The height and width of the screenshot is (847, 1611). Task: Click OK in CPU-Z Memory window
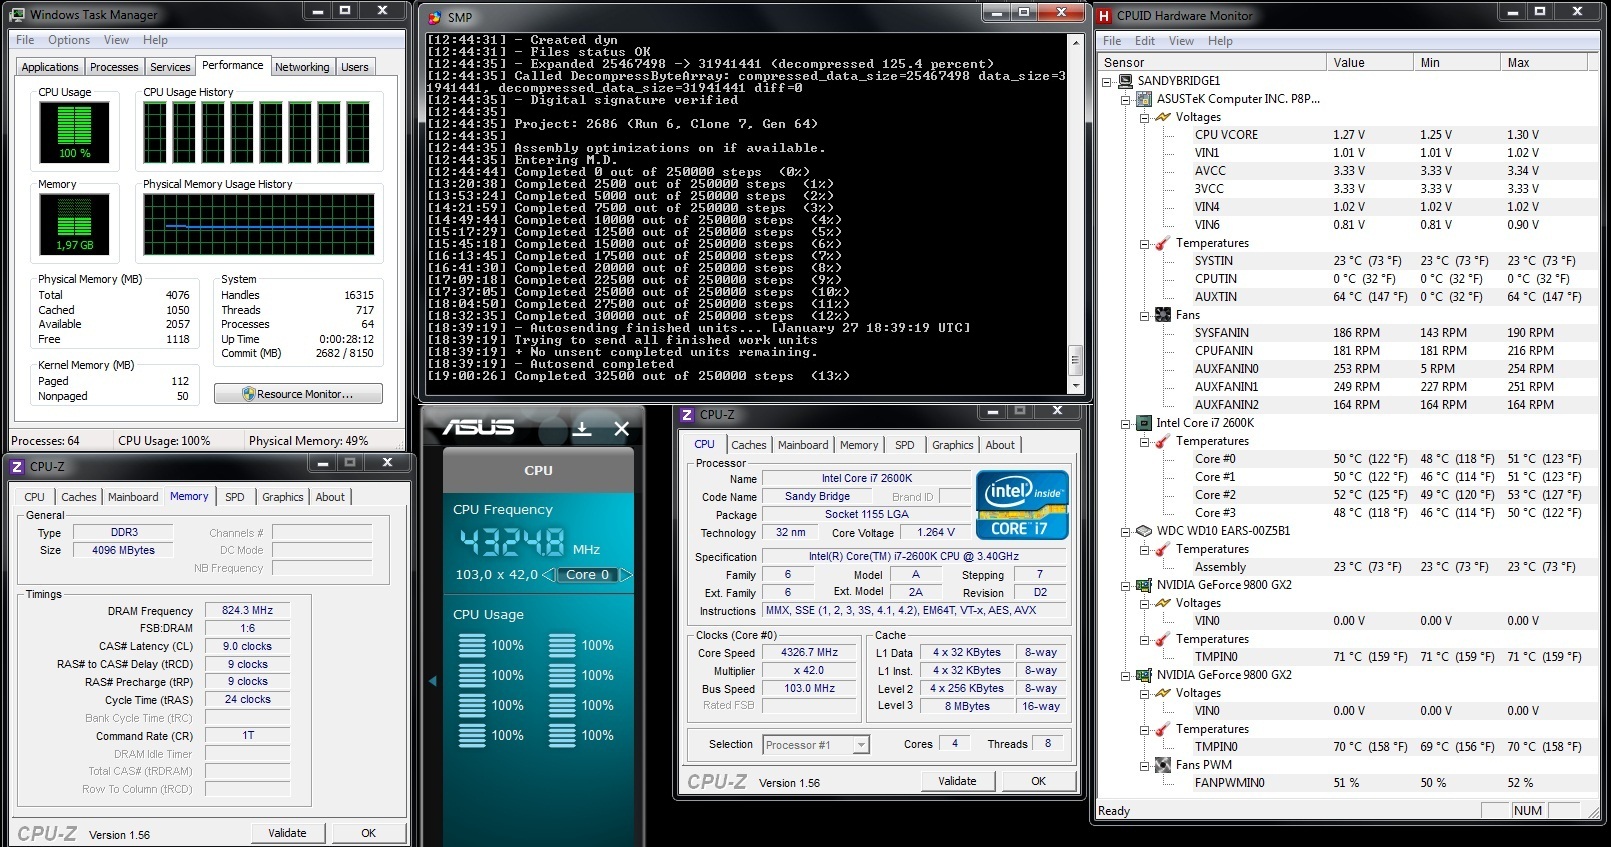(x=369, y=833)
